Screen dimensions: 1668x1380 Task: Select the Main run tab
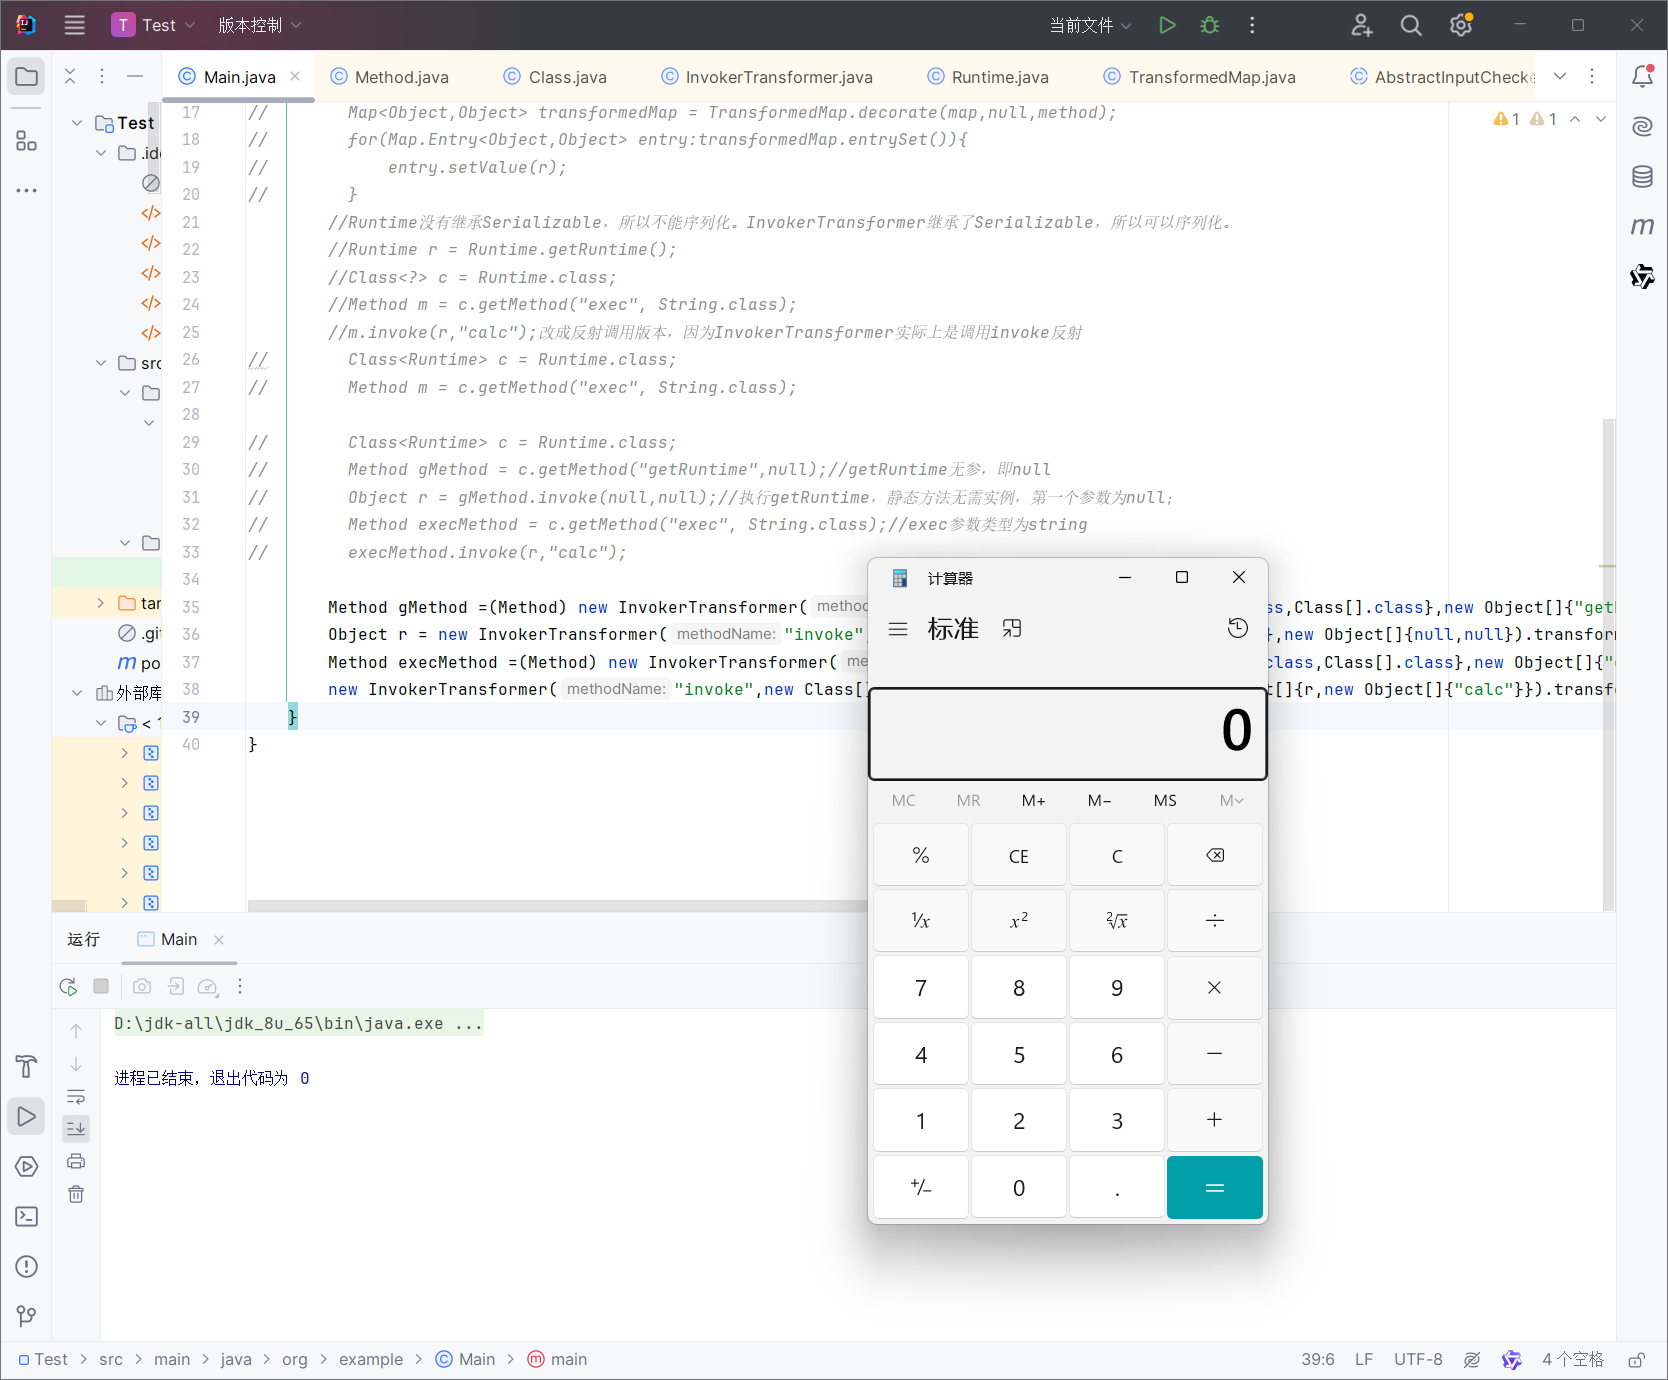coord(179,939)
